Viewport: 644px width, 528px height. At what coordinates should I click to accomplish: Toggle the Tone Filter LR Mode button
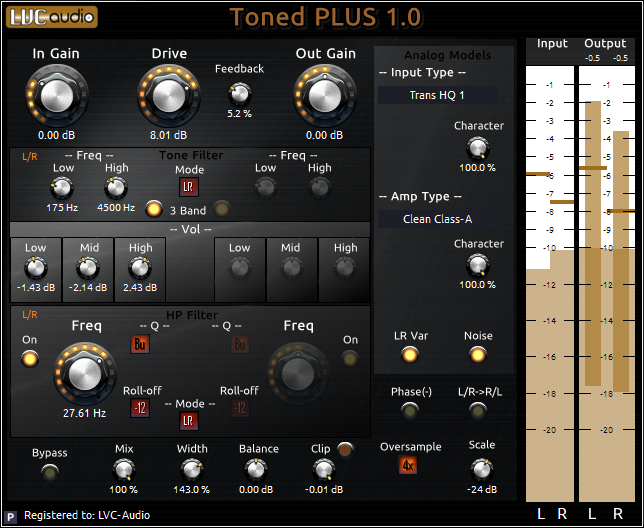pyautogui.click(x=189, y=187)
